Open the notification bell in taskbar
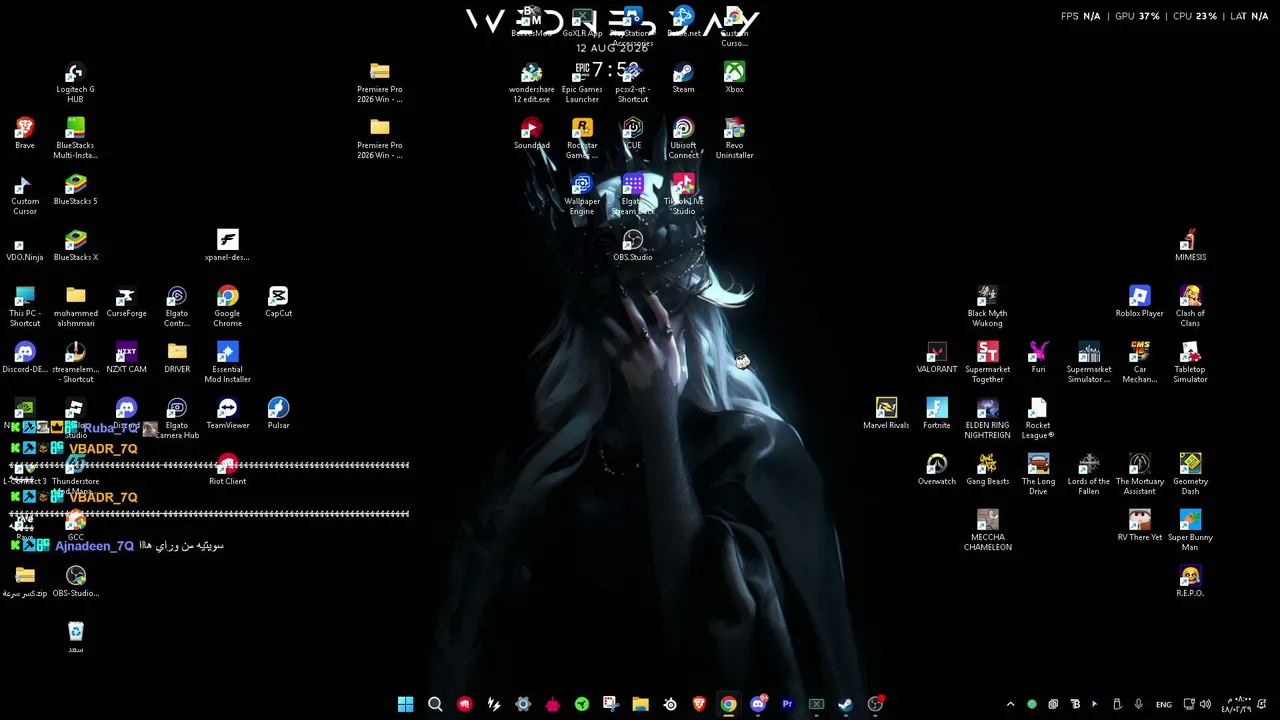Screen dimensions: 1280x720 pos(1264,704)
